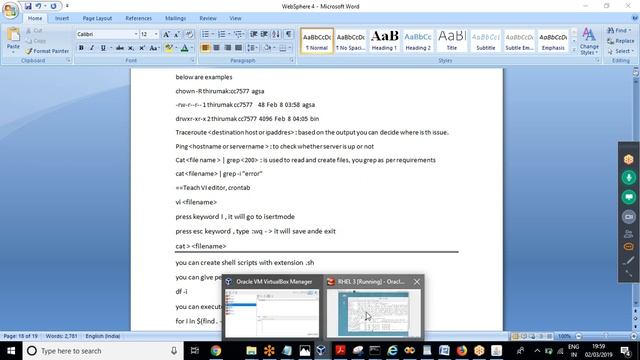The width and height of the screenshot is (640, 360).
Task: Click font color red A button
Action: coord(184,48)
